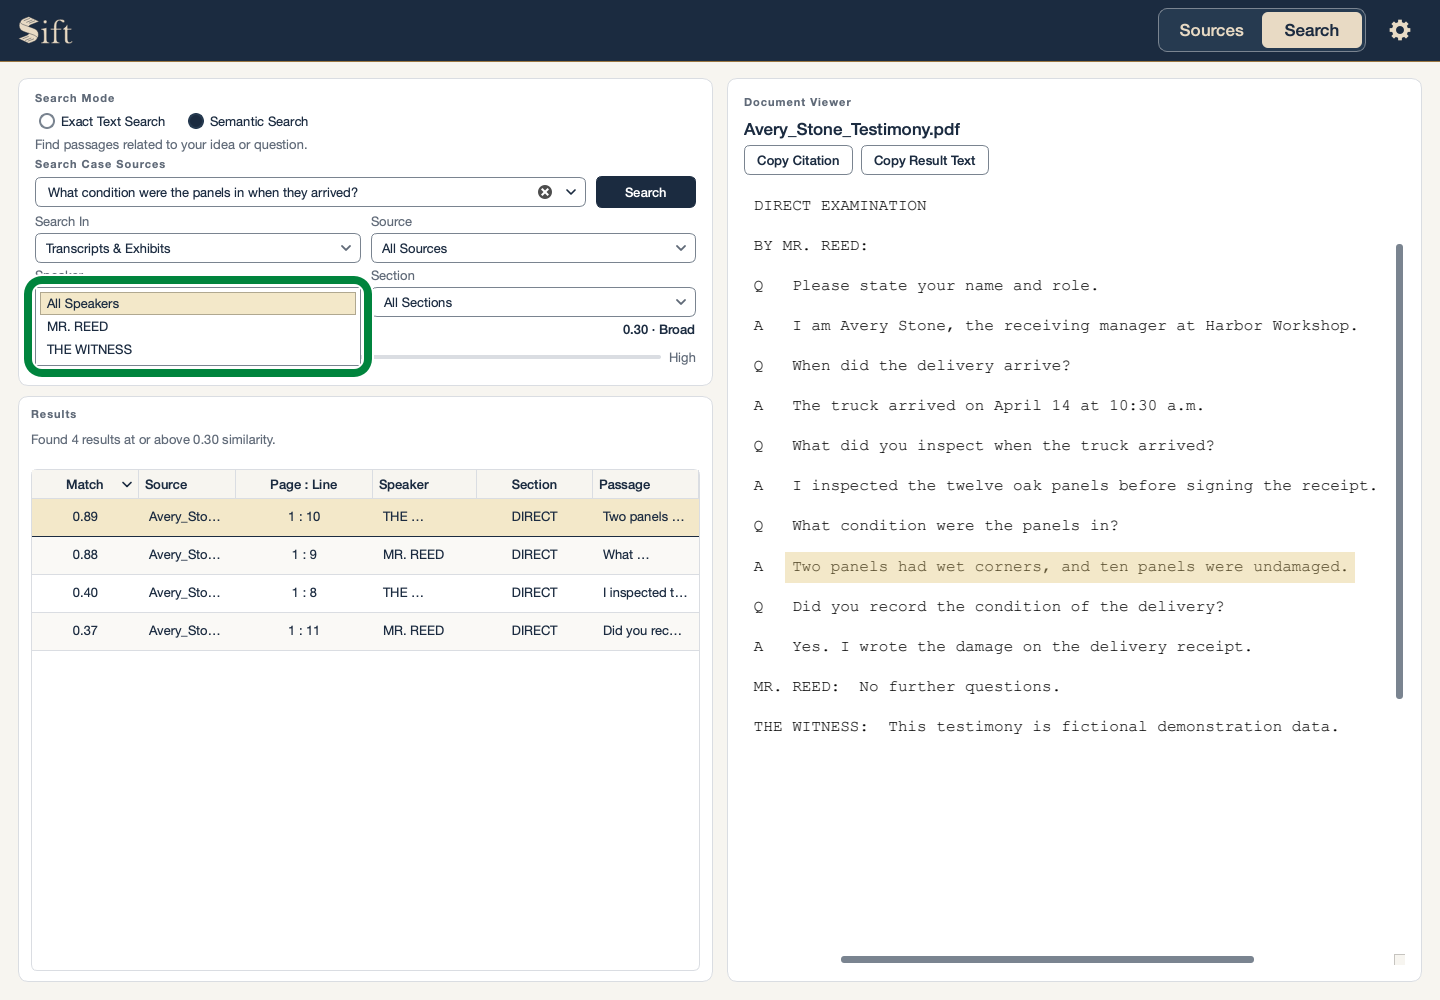Click Copy Citation button
This screenshot has width=1440, height=1000.
798,160
